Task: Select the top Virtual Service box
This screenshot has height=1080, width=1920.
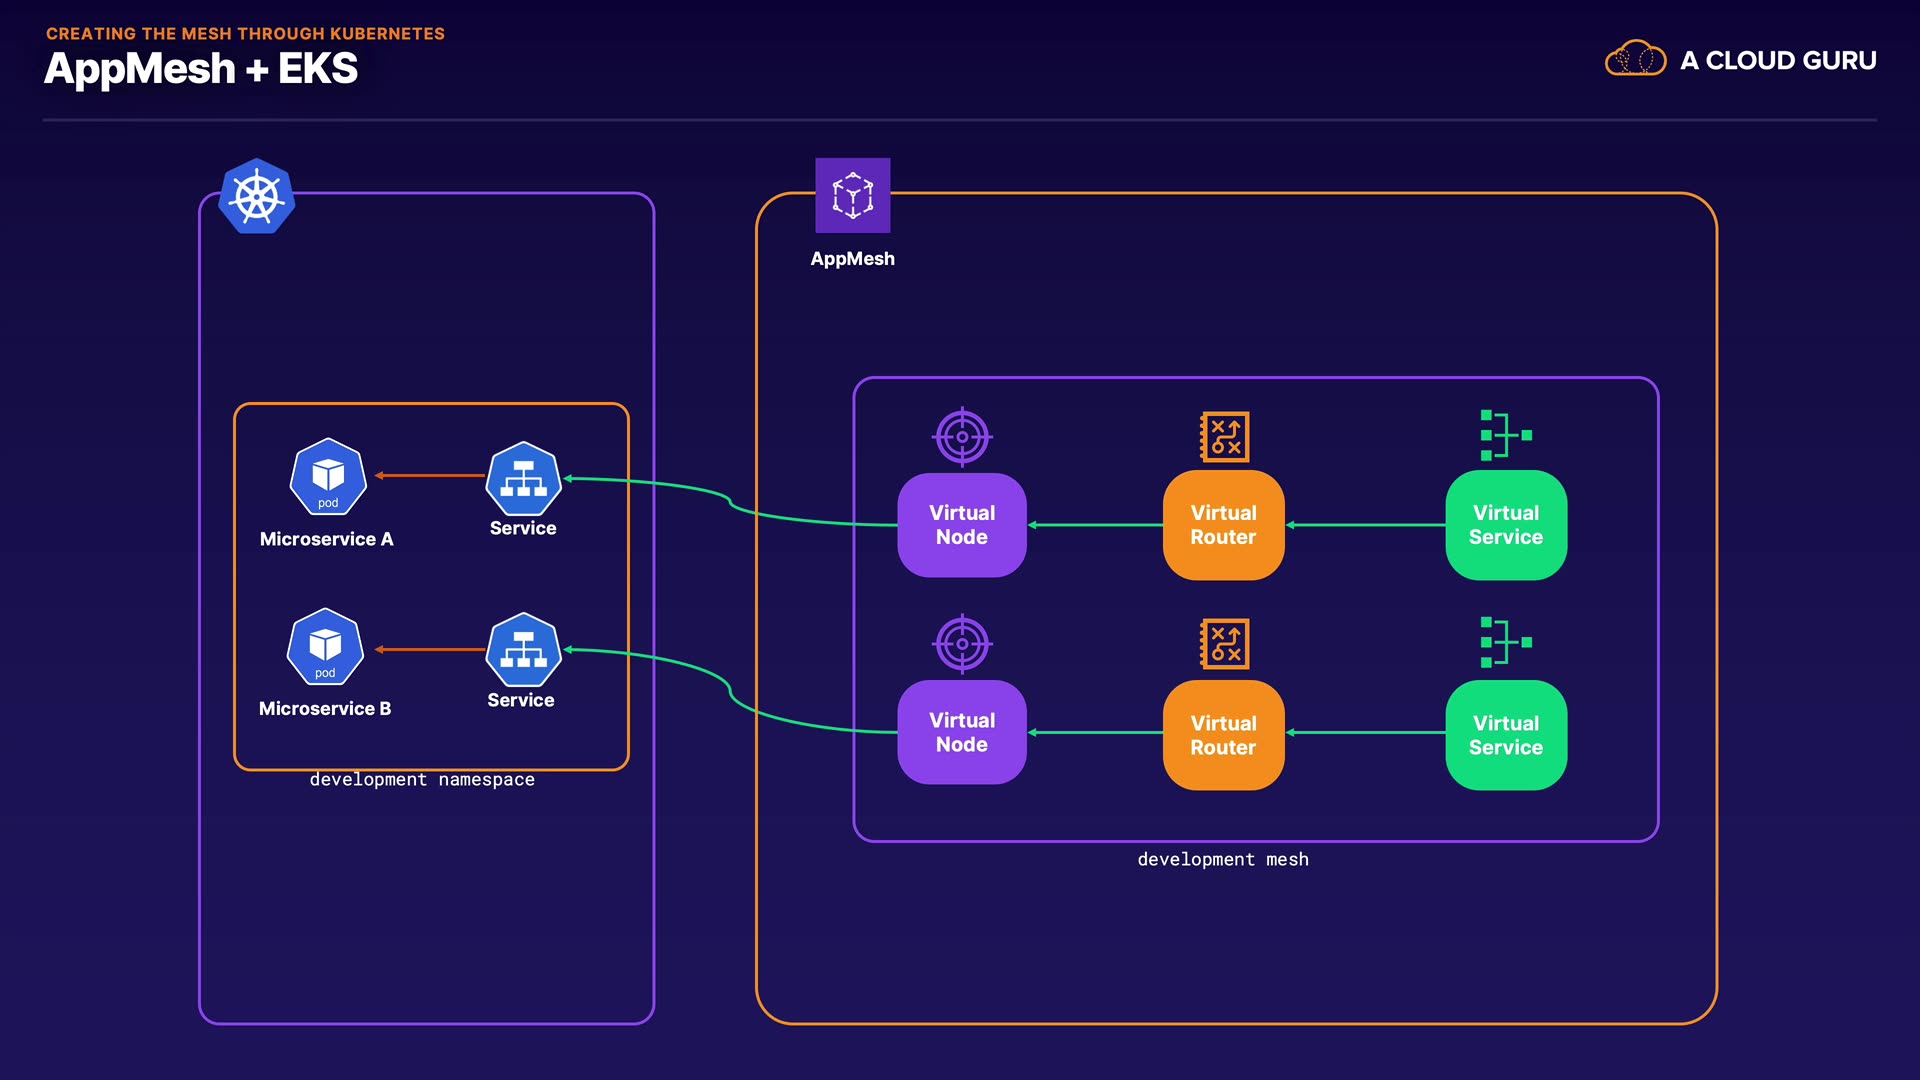Action: point(1506,525)
